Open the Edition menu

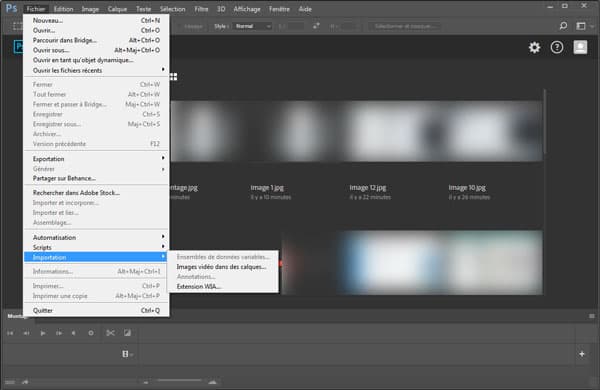pos(63,9)
